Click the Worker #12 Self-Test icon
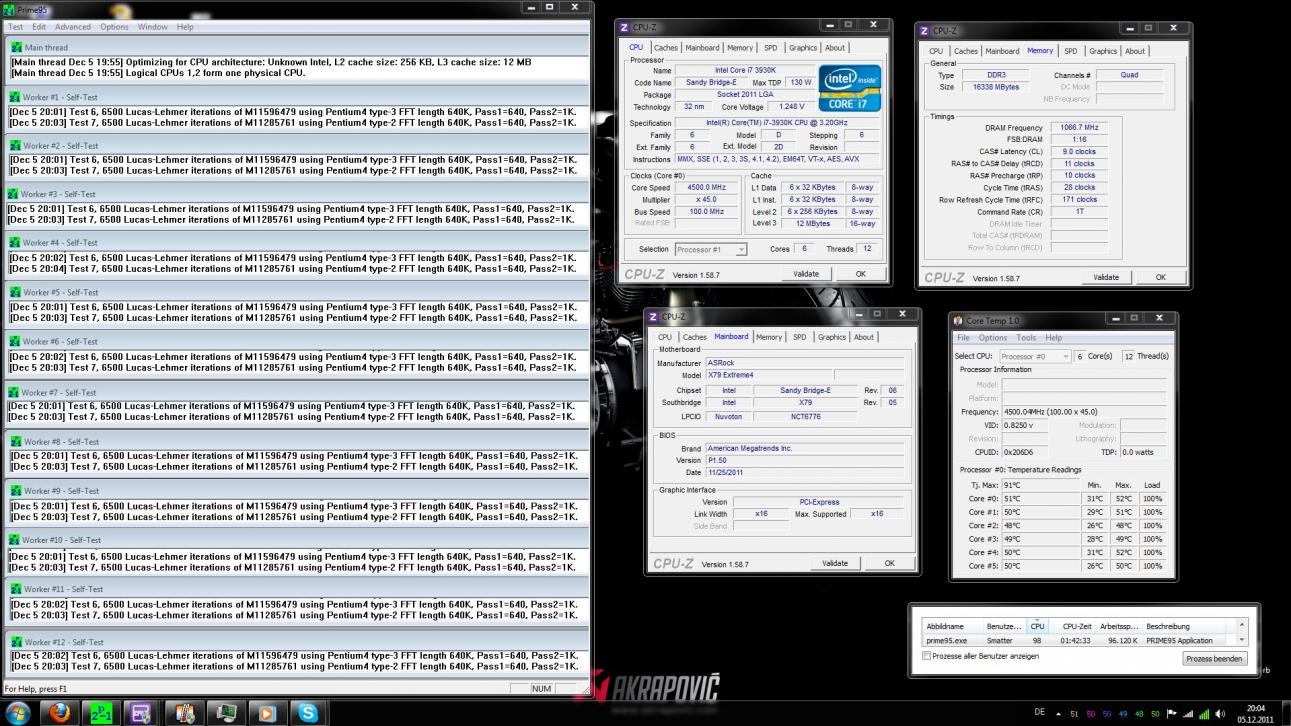 pos(16,642)
